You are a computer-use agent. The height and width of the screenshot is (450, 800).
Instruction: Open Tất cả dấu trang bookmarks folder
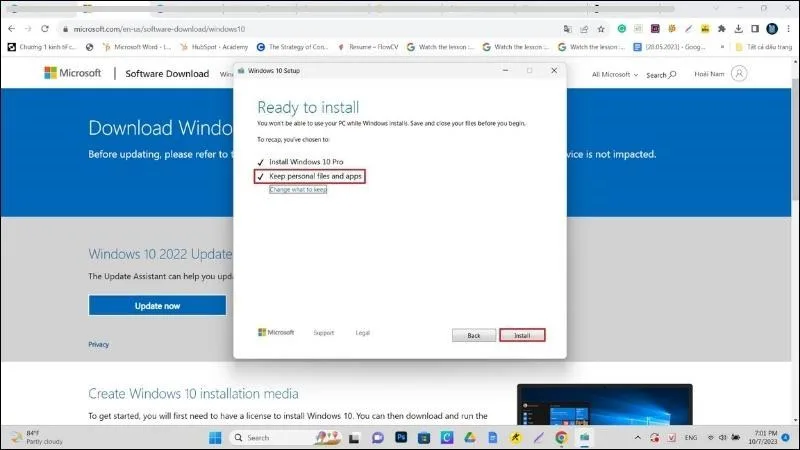(763, 47)
